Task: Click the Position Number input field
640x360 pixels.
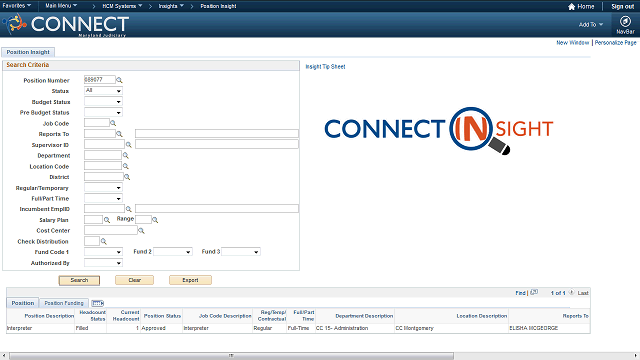Action: tap(100, 80)
